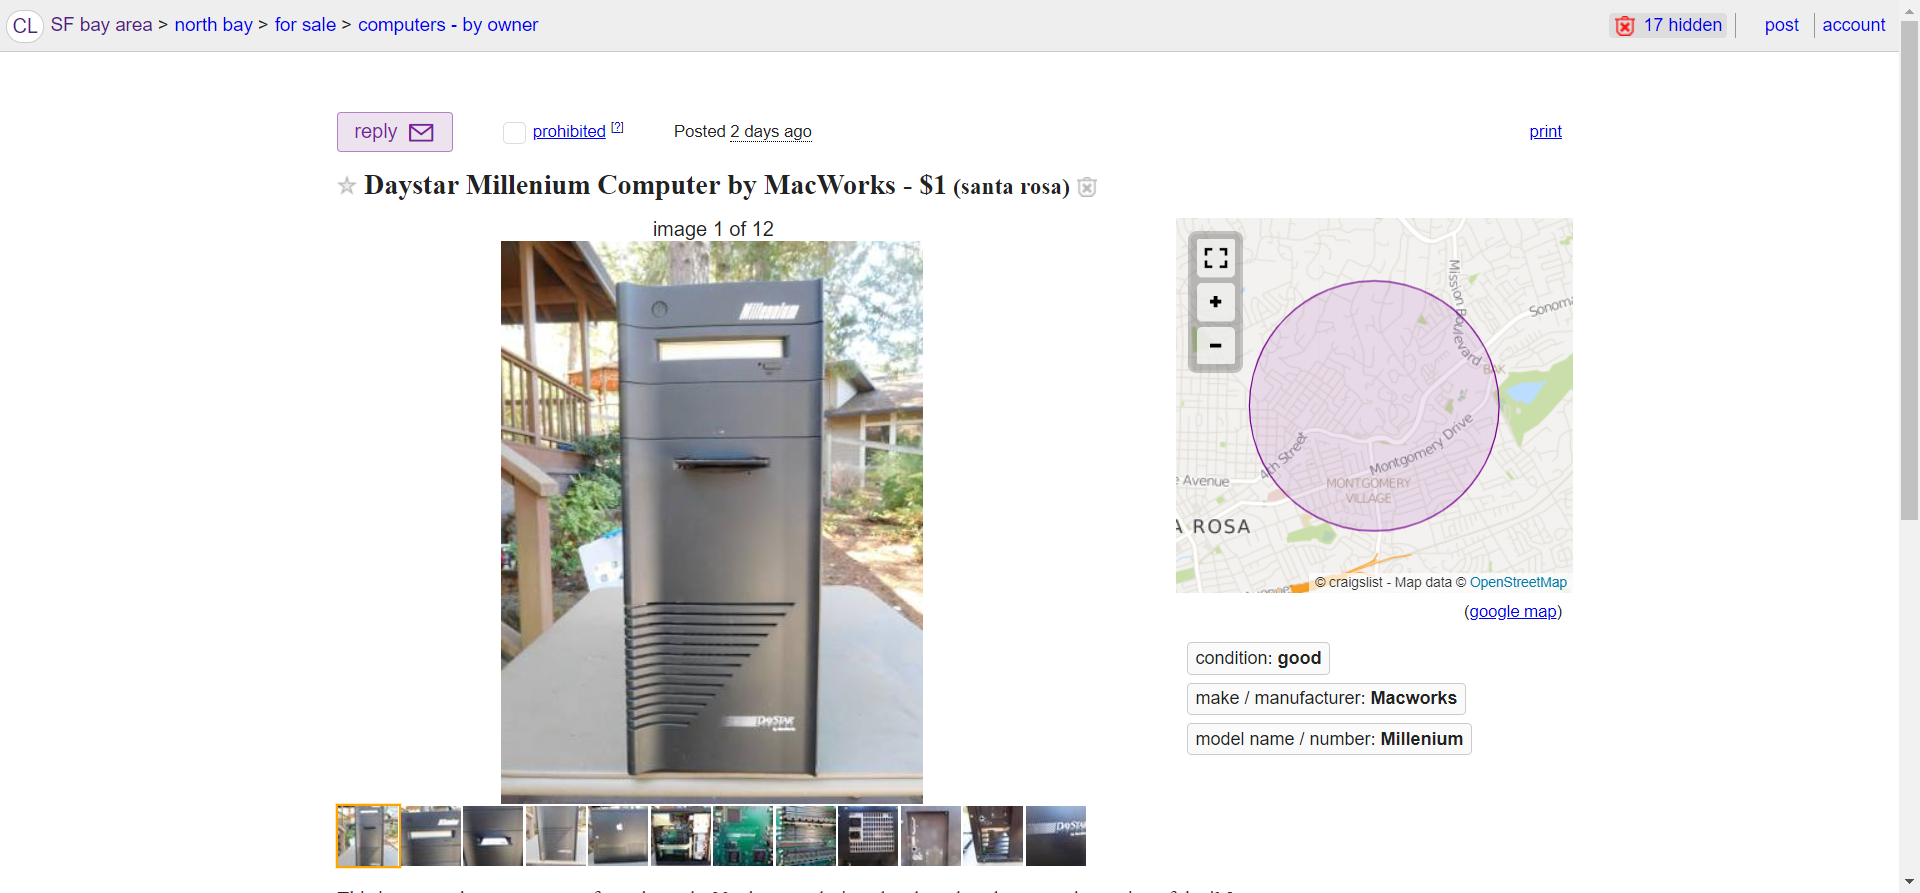Click the post link in header

click(x=1781, y=25)
